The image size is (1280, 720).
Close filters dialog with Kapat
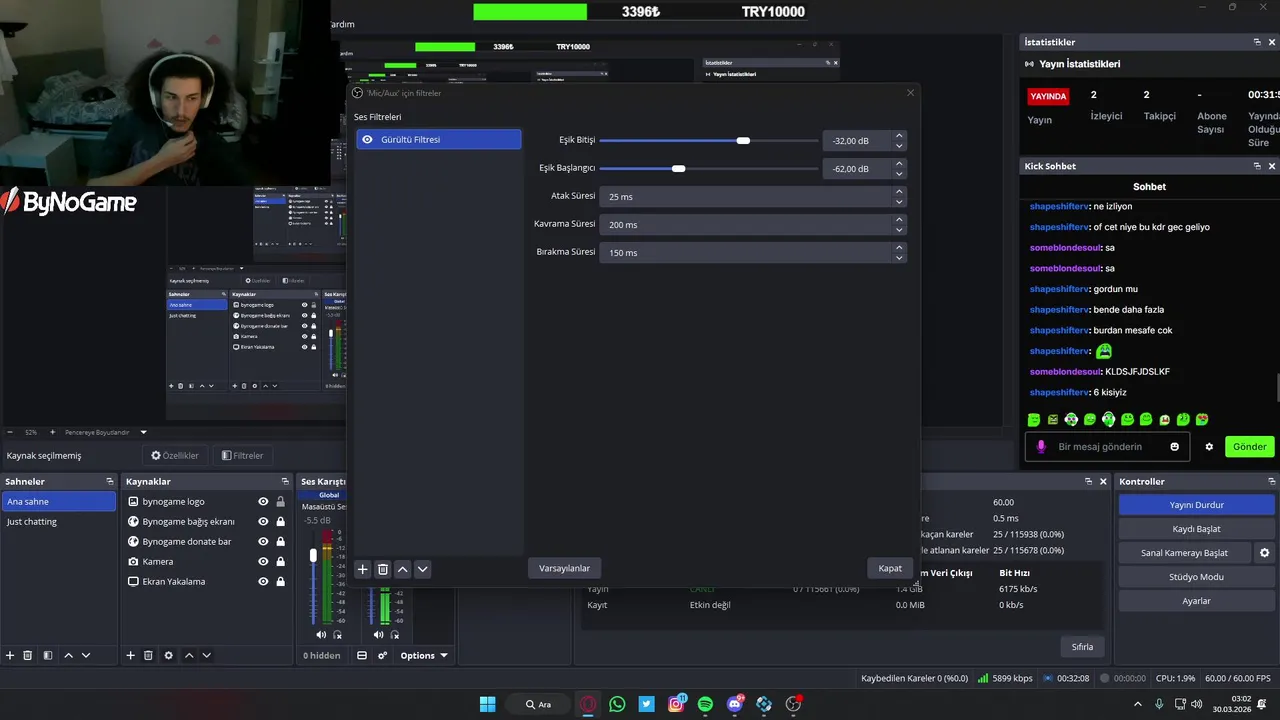890,568
